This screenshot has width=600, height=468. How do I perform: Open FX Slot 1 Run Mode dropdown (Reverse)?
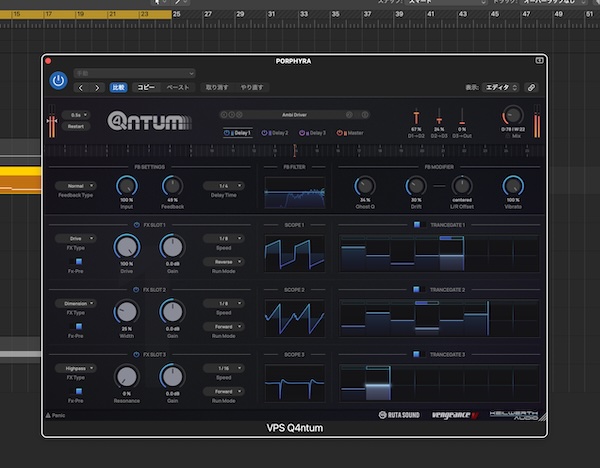(x=223, y=262)
